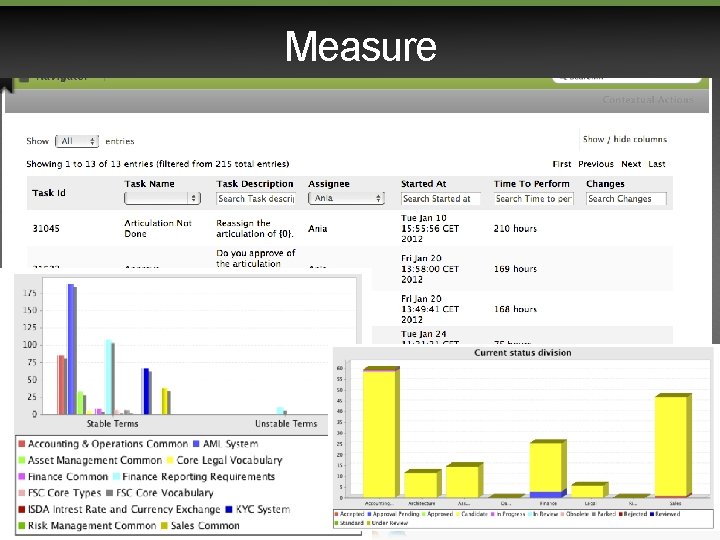Image resolution: width=720 pixels, height=540 pixels.
Task: Click AML System legend swatch
Action: (x=196, y=444)
